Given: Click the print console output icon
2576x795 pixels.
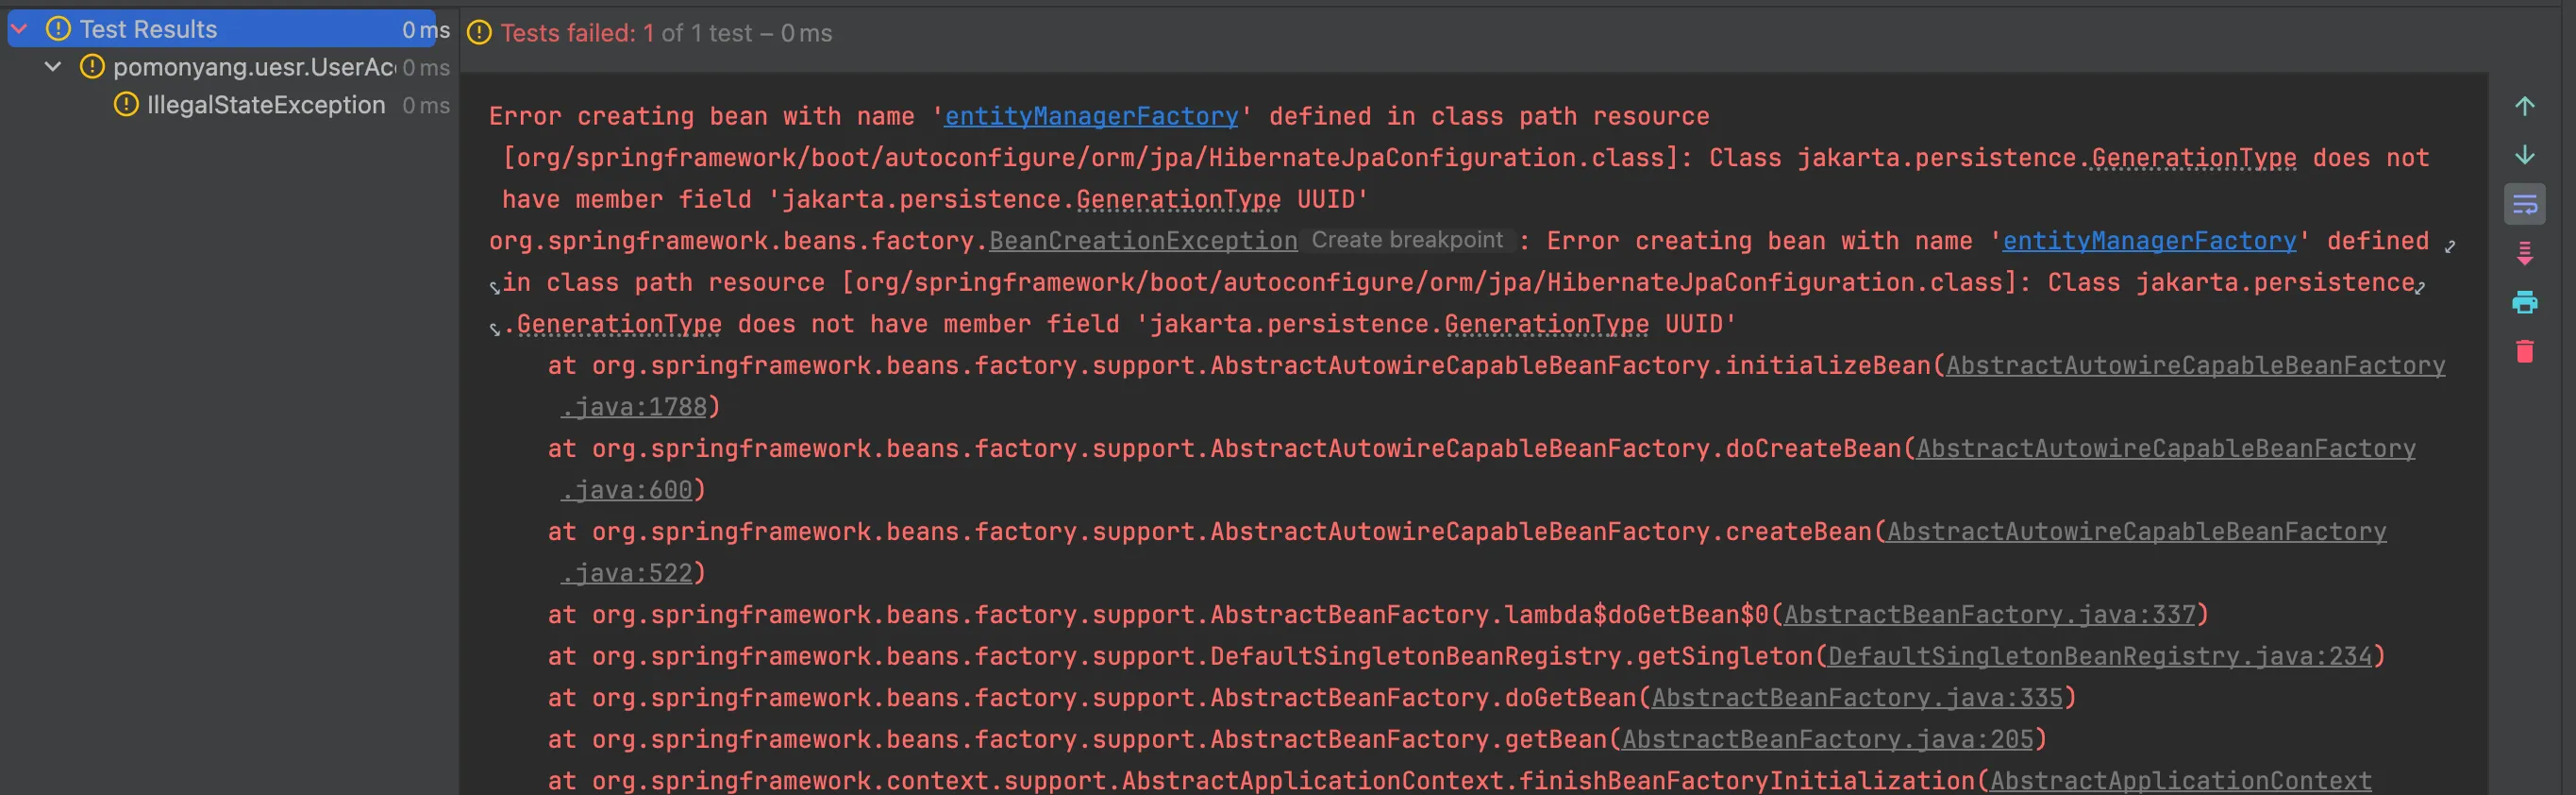Looking at the screenshot, I should 2524,302.
